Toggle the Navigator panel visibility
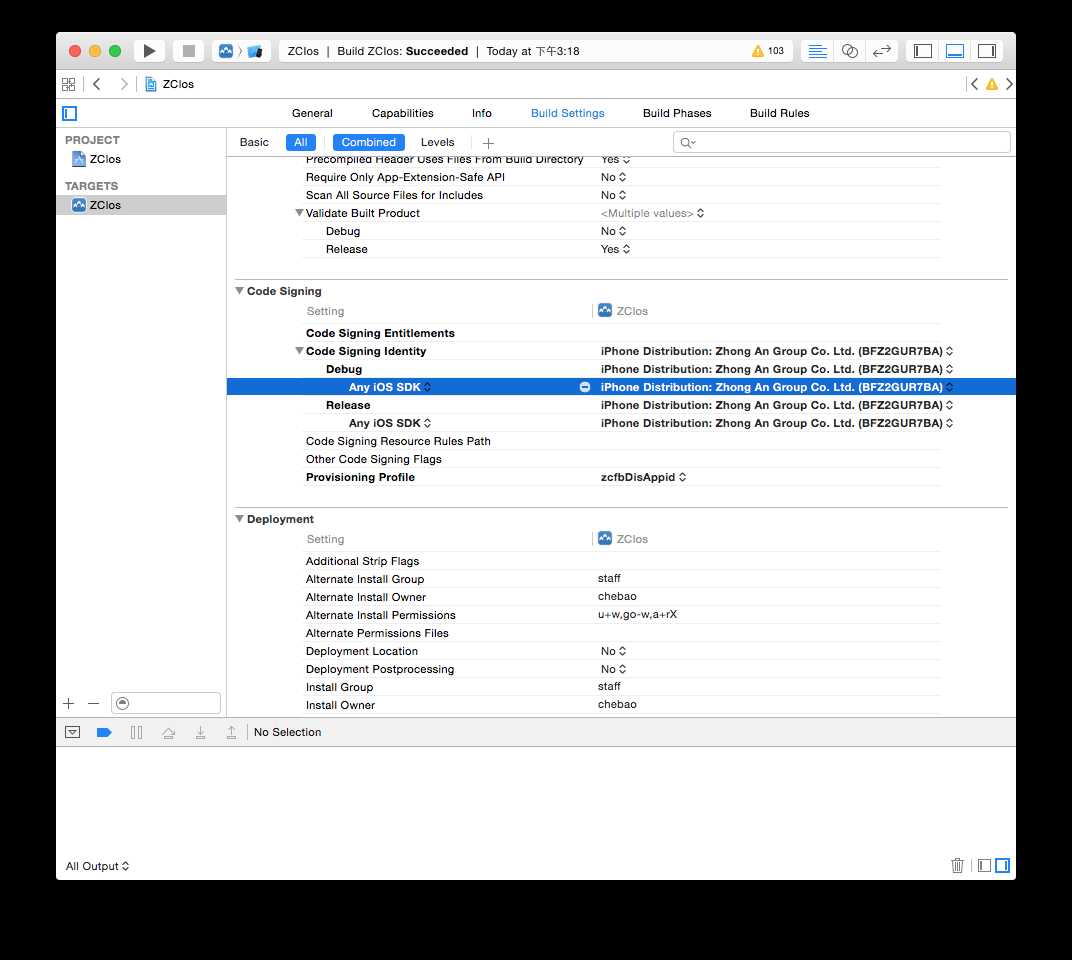The height and width of the screenshot is (960, 1072). pyautogui.click(x=923, y=51)
